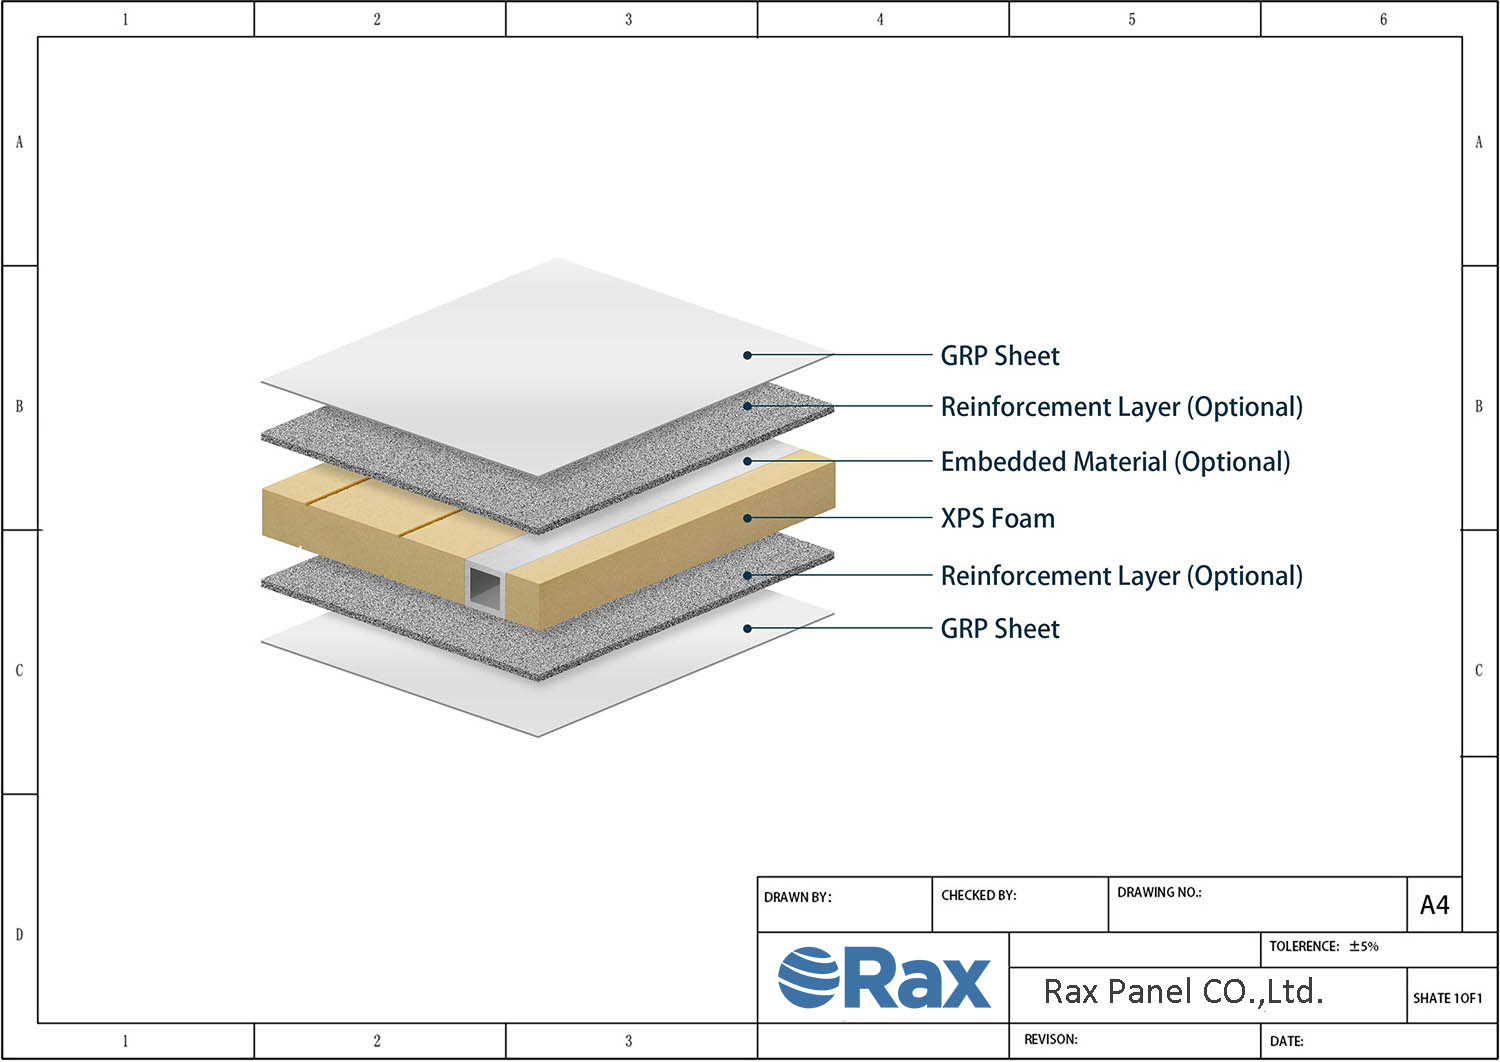Click the TOLERENCE ±5% cell
1500x1062 pixels.
(x=1324, y=946)
